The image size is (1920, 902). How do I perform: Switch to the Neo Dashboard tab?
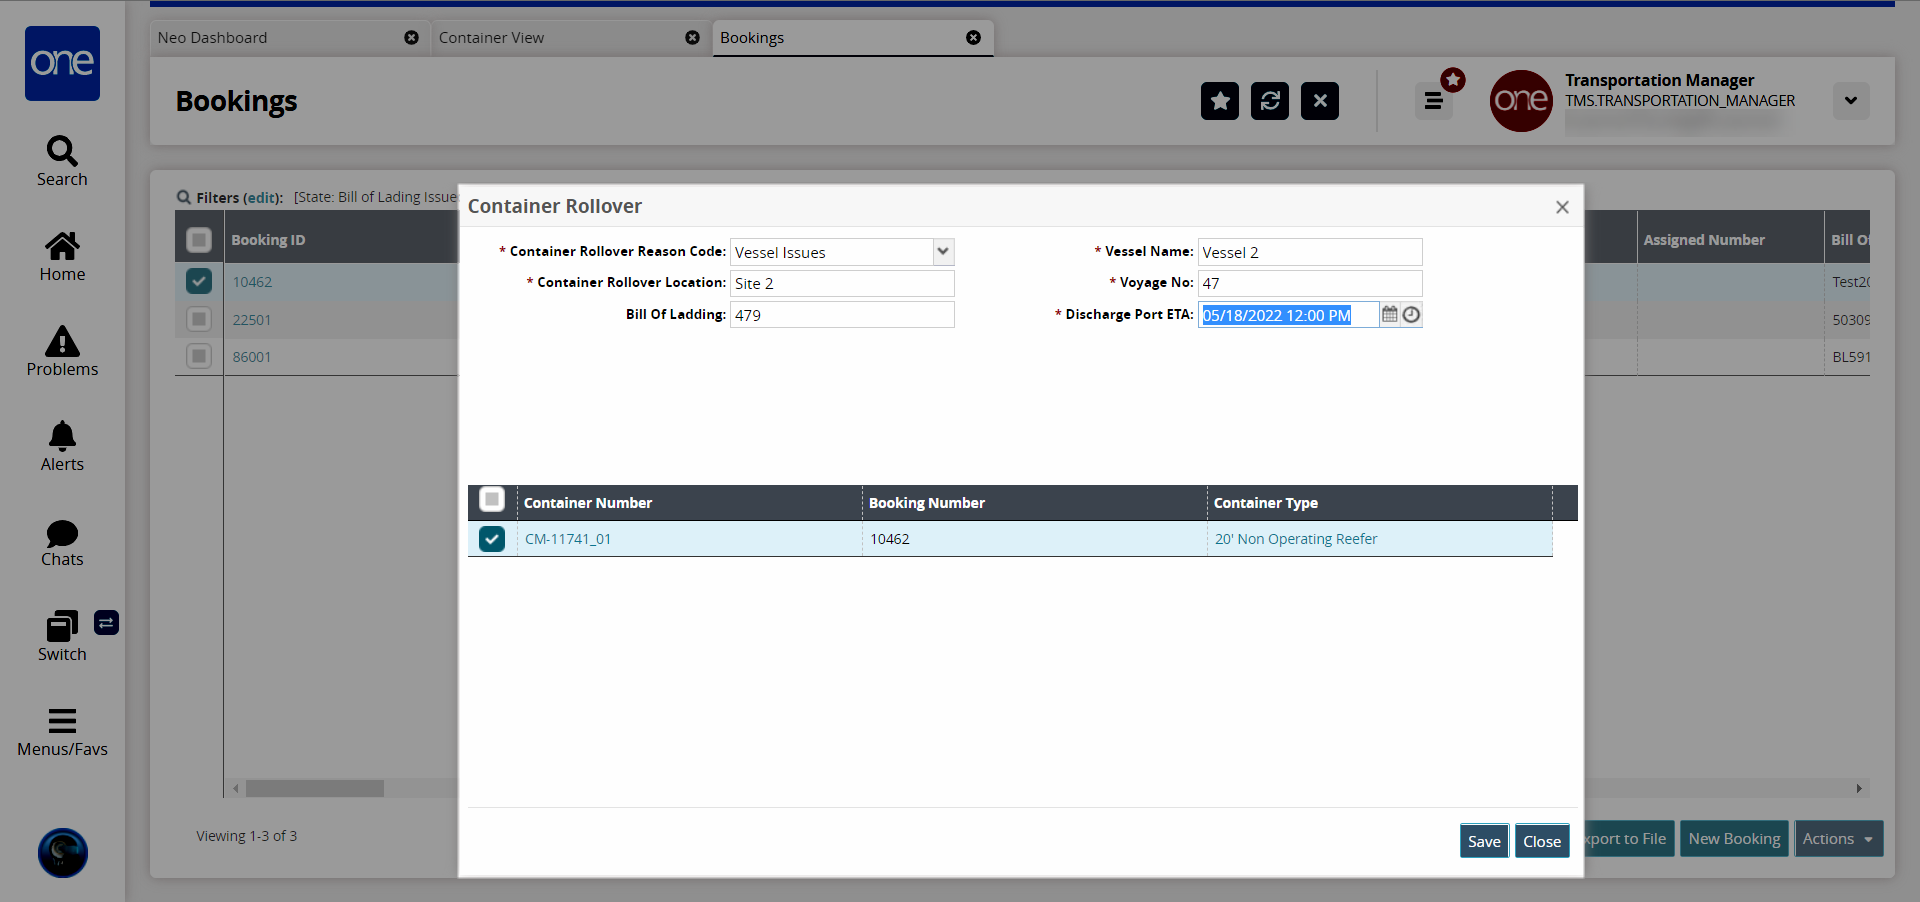pos(213,38)
